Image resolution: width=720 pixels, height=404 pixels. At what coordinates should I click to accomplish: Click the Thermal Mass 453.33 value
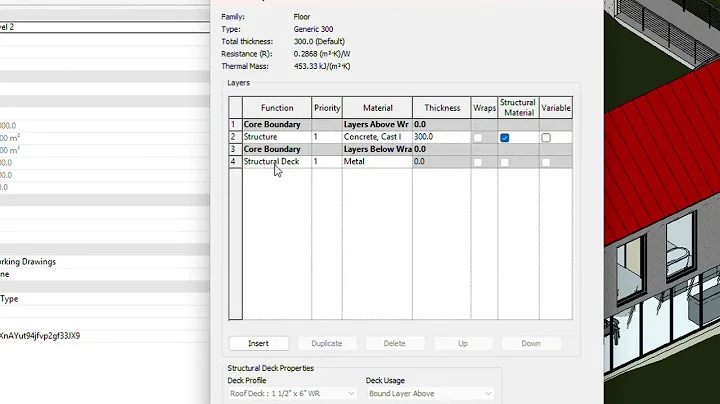tap(322, 66)
